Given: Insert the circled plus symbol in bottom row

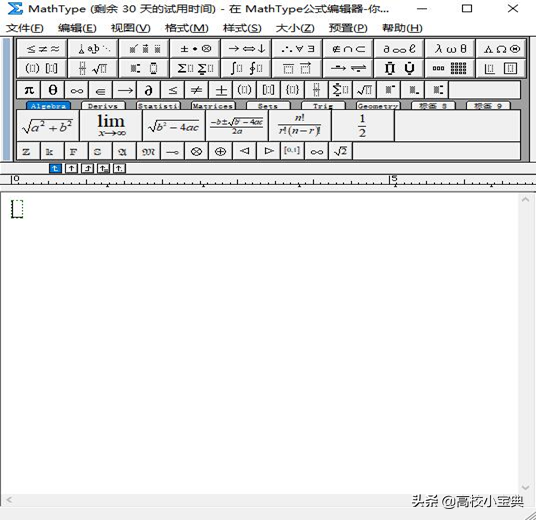Looking at the screenshot, I should [220, 151].
